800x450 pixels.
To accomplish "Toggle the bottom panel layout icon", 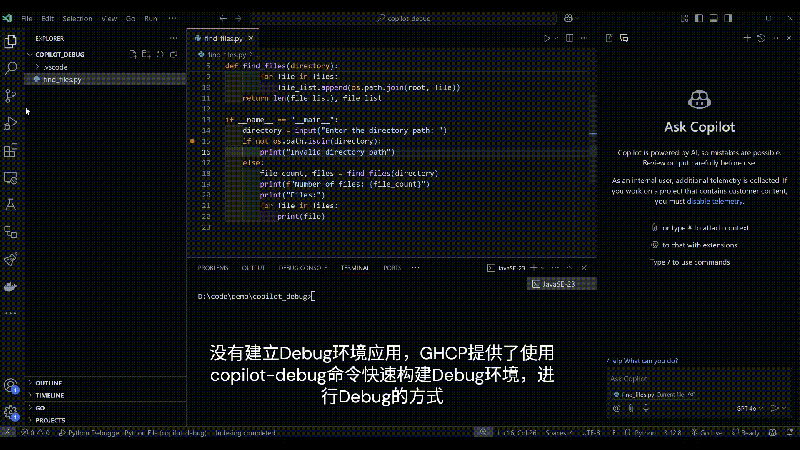I will (713, 18).
